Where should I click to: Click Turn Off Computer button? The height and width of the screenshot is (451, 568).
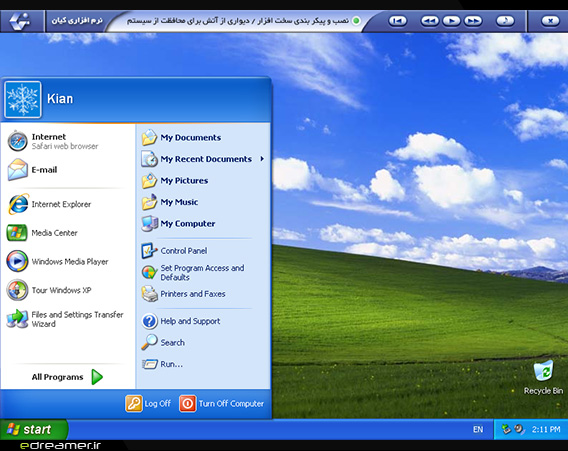click(x=221, y=404)
